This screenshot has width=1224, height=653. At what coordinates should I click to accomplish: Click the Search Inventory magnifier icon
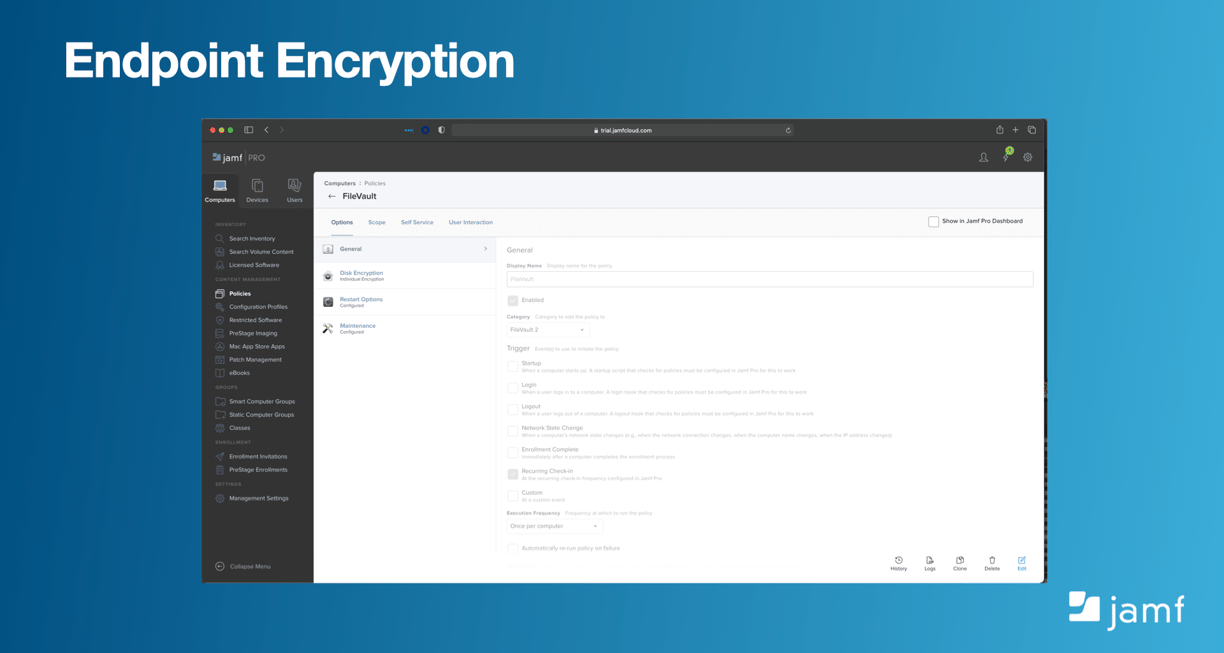click(x=220, y=239)
